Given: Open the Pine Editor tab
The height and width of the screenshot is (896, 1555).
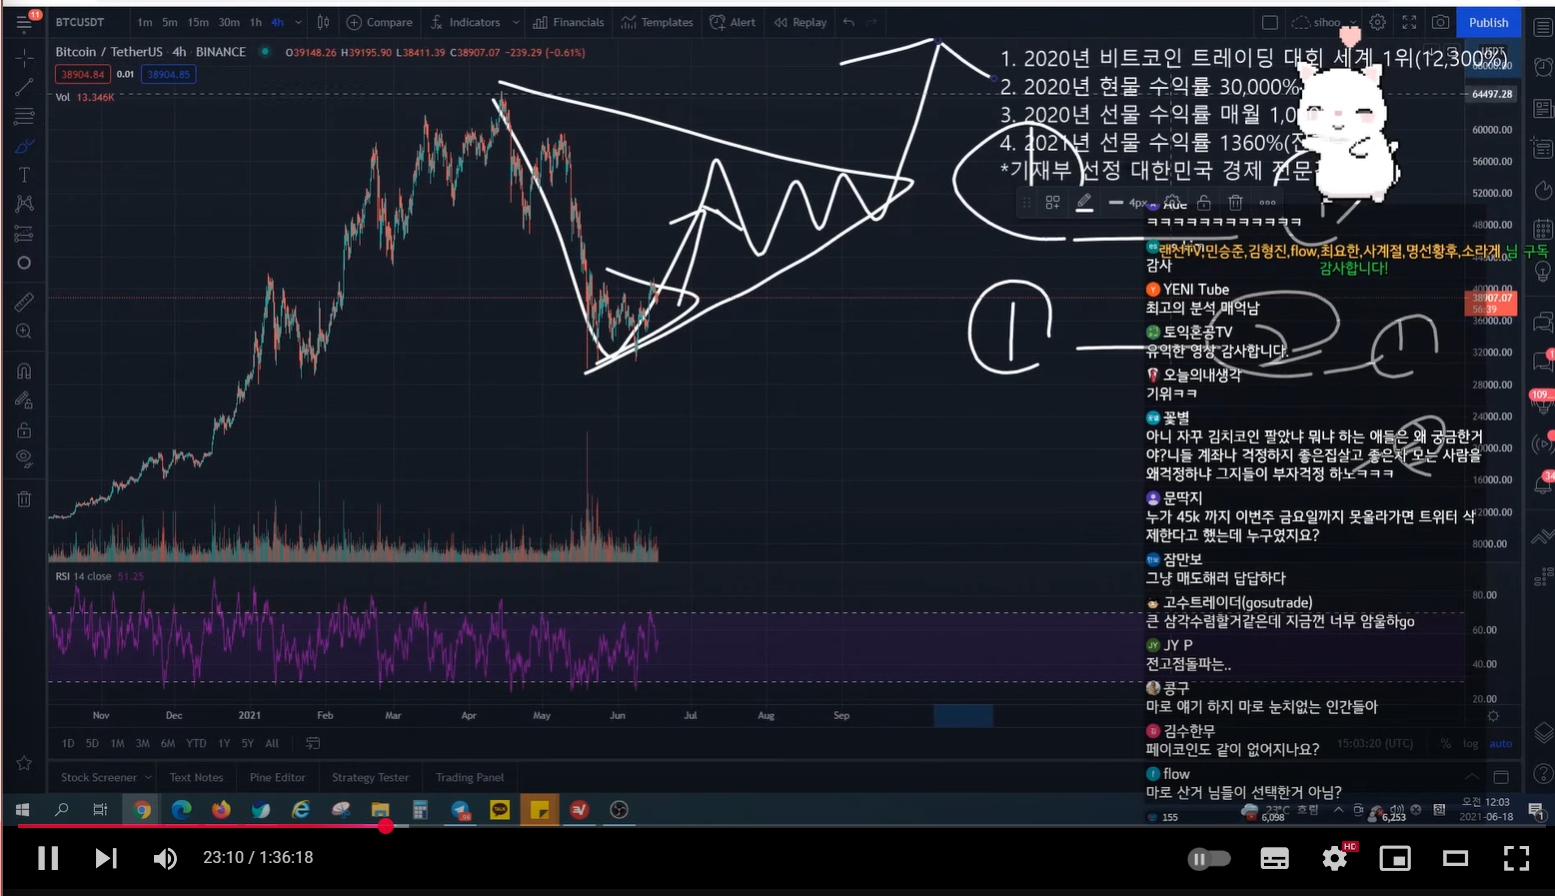Looking at the screenshot, I should click(x=277, y=777).
